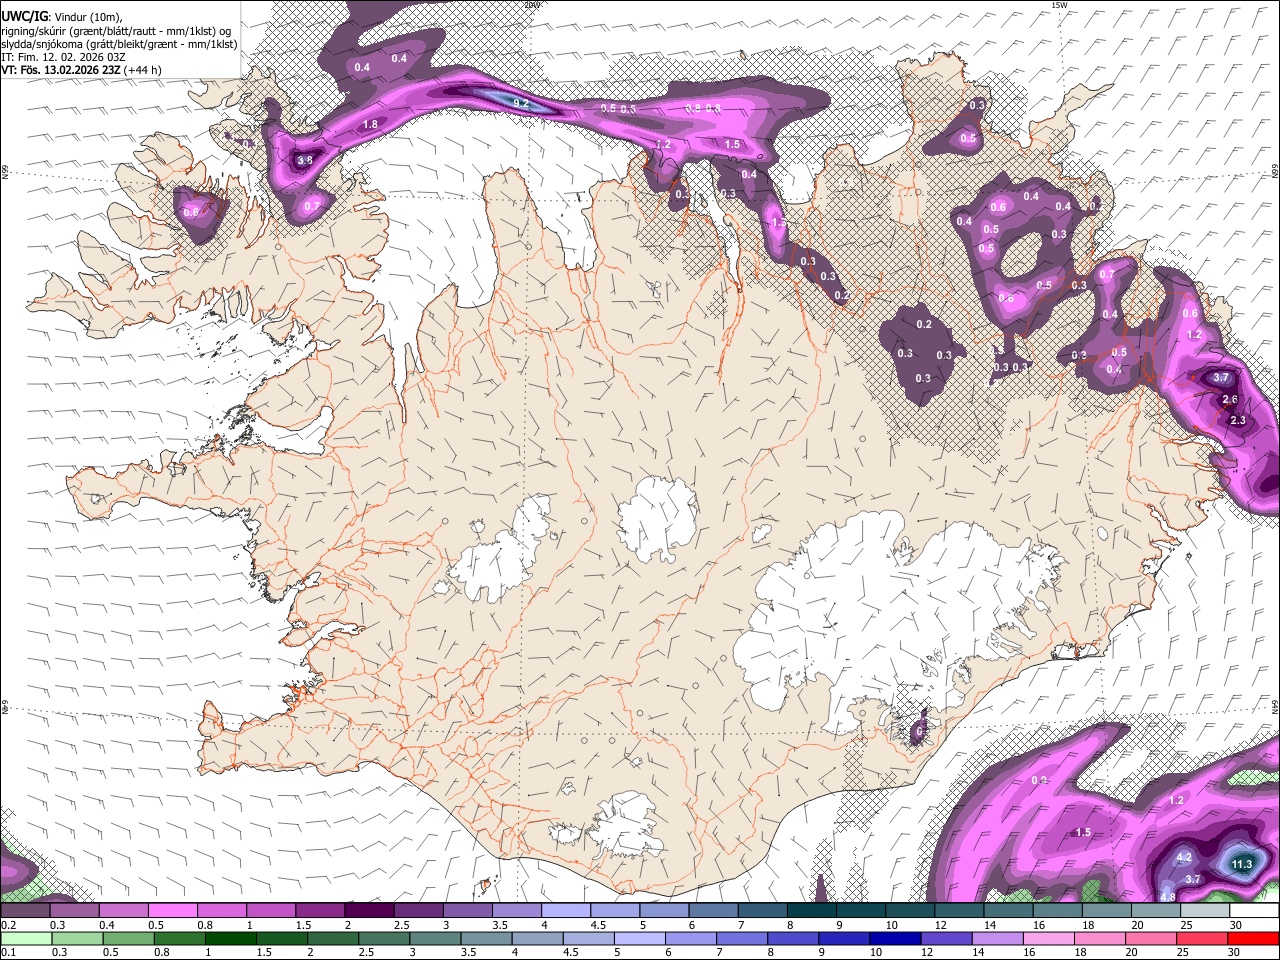Click the 9.2 precipitation value on the map
The width and height of the screenshot is (1280, 960).
coord(520,103)
